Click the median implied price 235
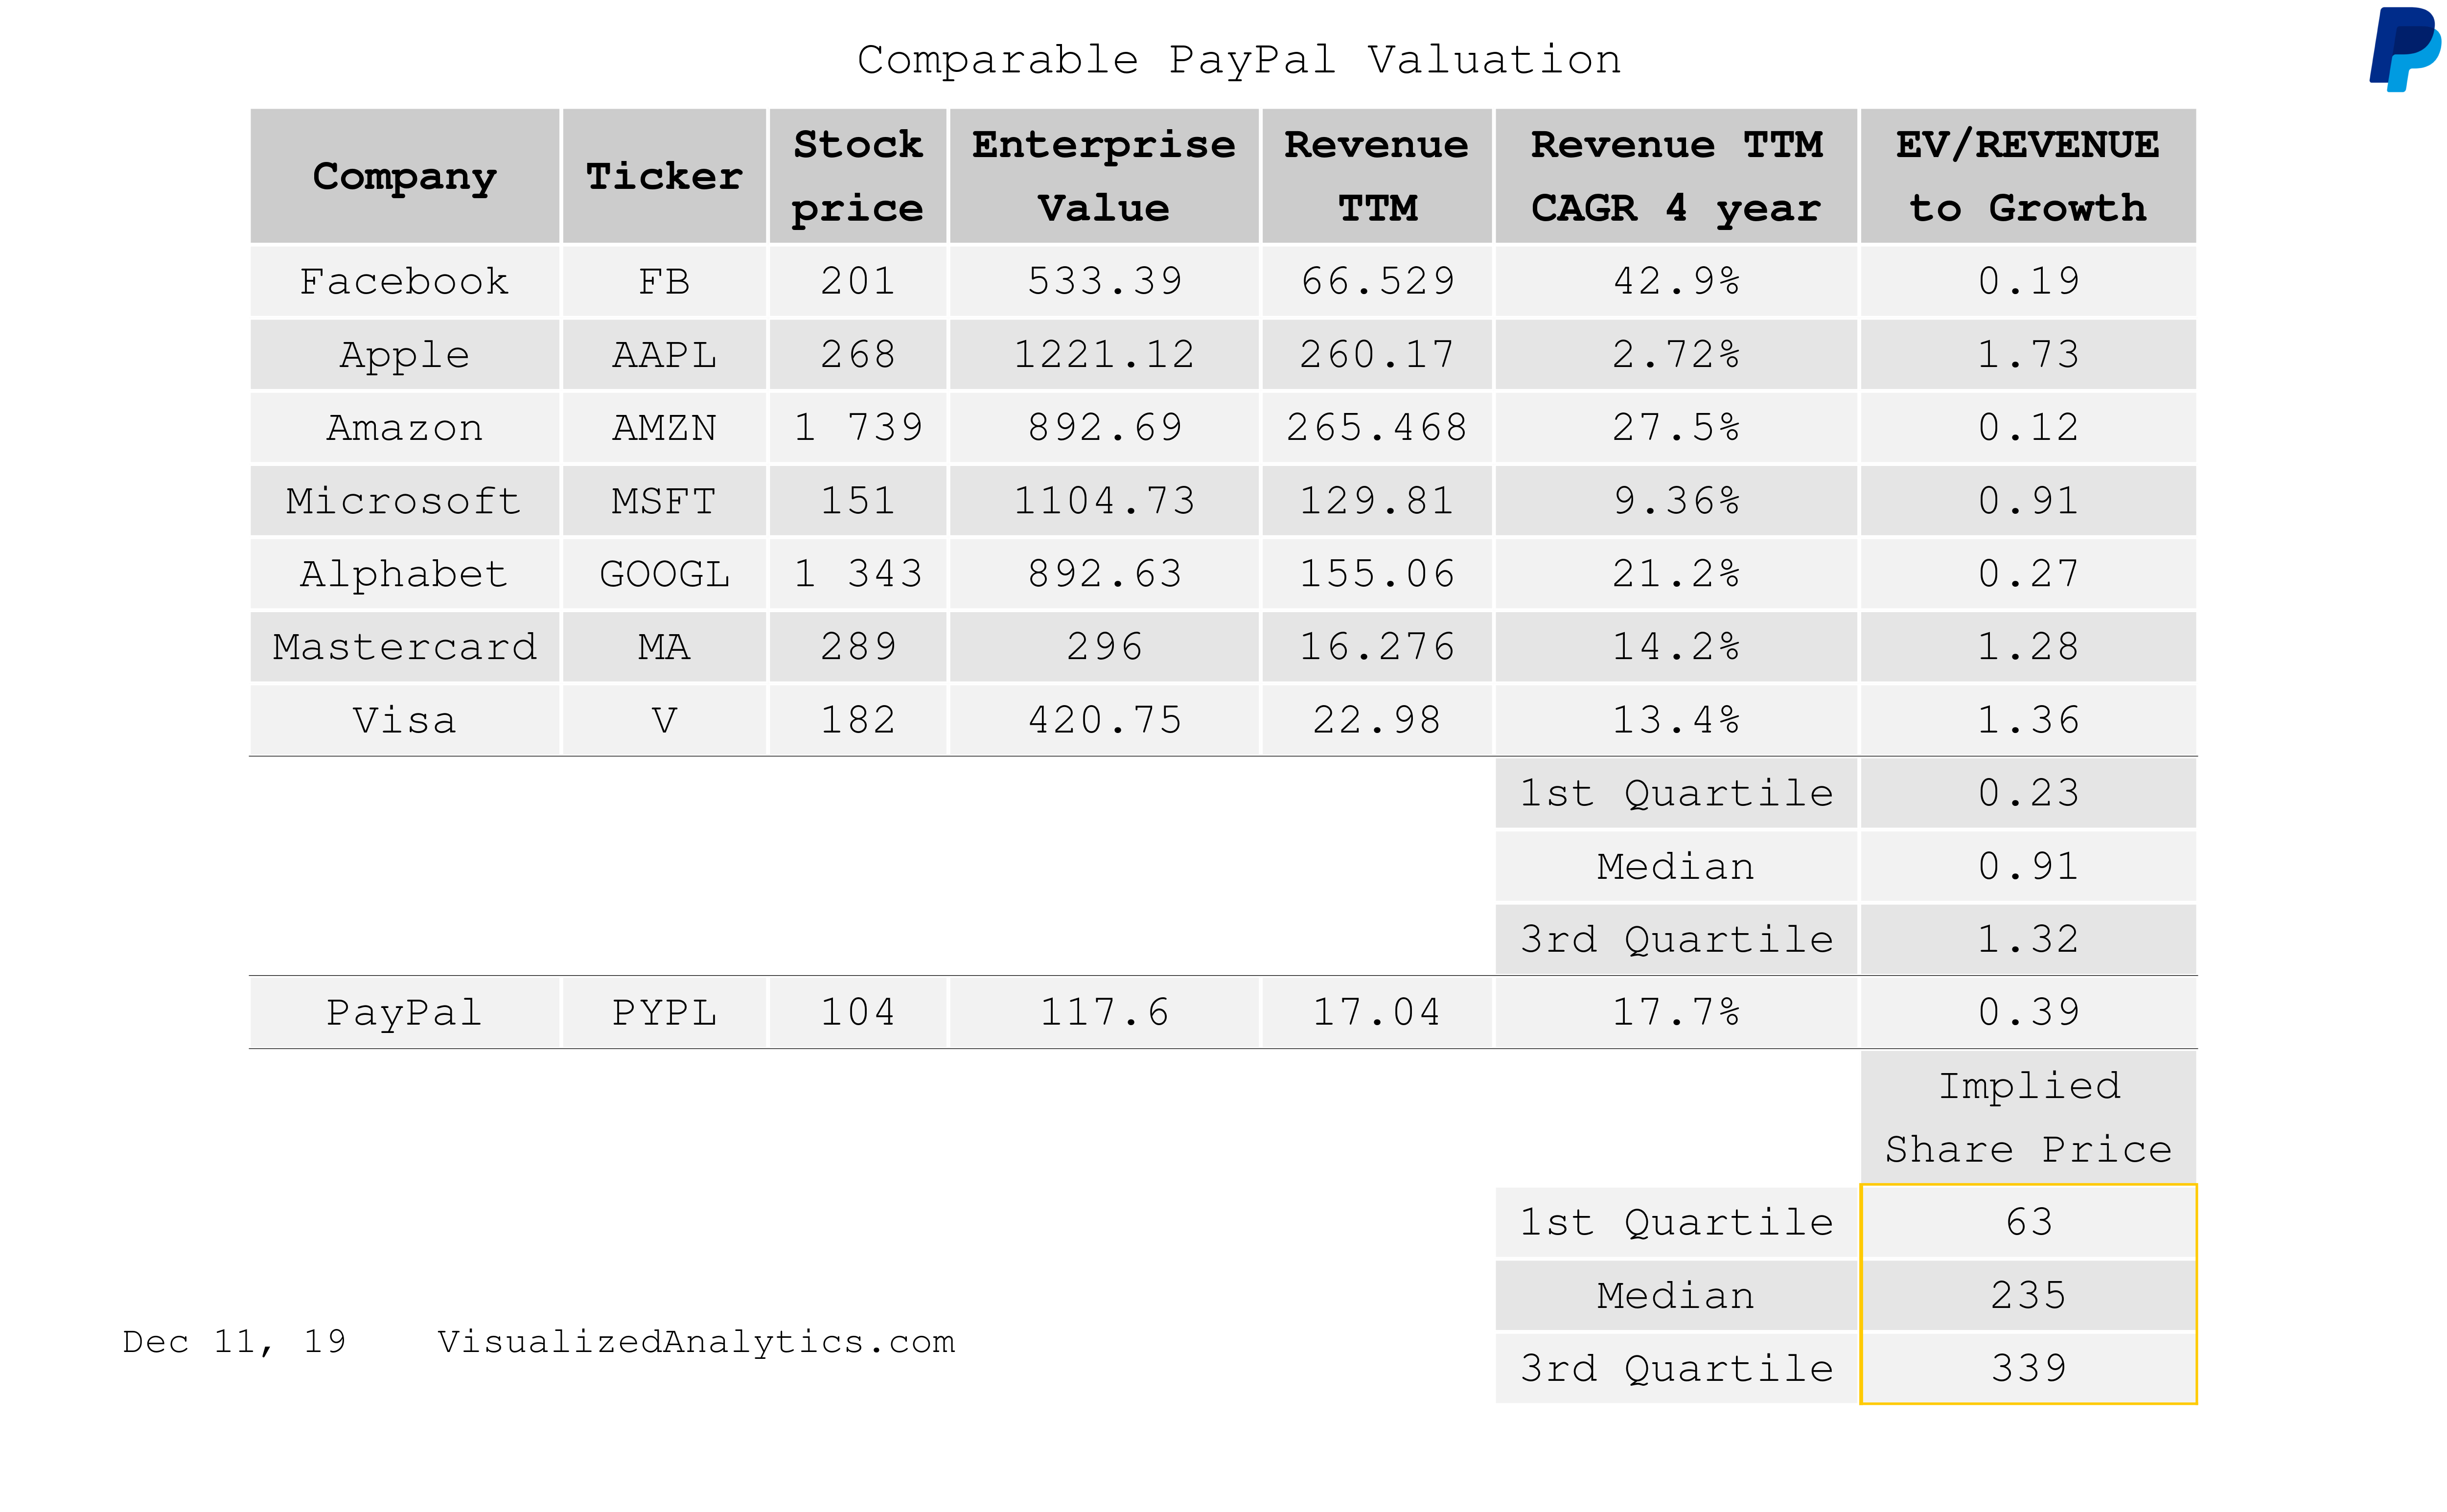Image resolution: width=2447 pixels, height=1512 pixels. click(2027, 1296)
